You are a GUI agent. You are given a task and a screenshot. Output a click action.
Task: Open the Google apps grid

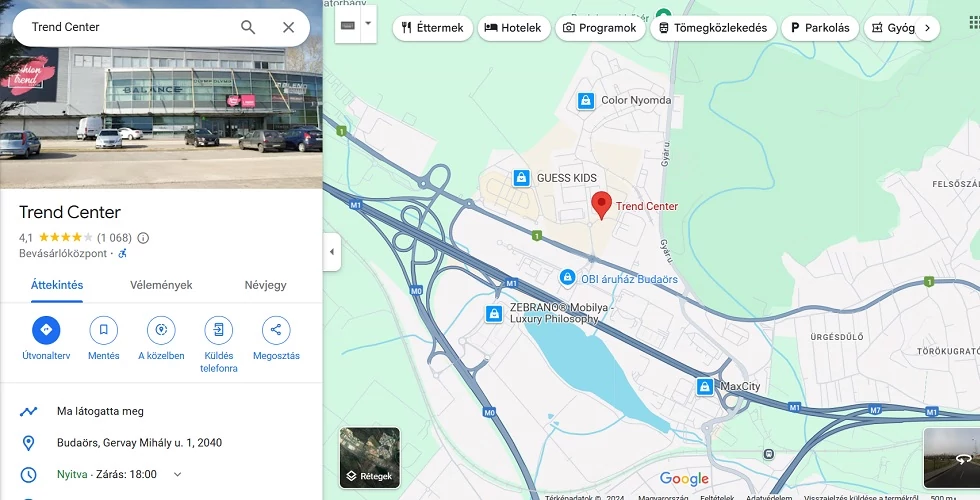[x=974, y=24]
